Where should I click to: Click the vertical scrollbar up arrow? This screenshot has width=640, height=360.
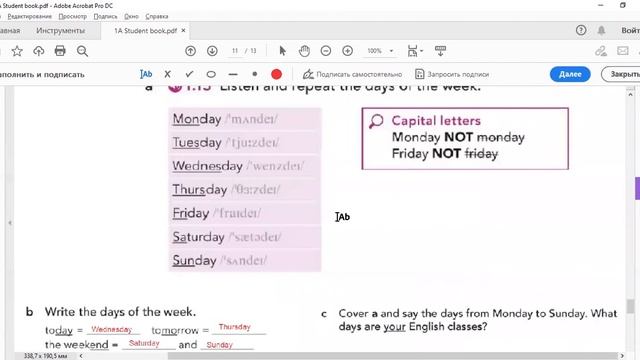pyautogui.click(x=631, y=94)
